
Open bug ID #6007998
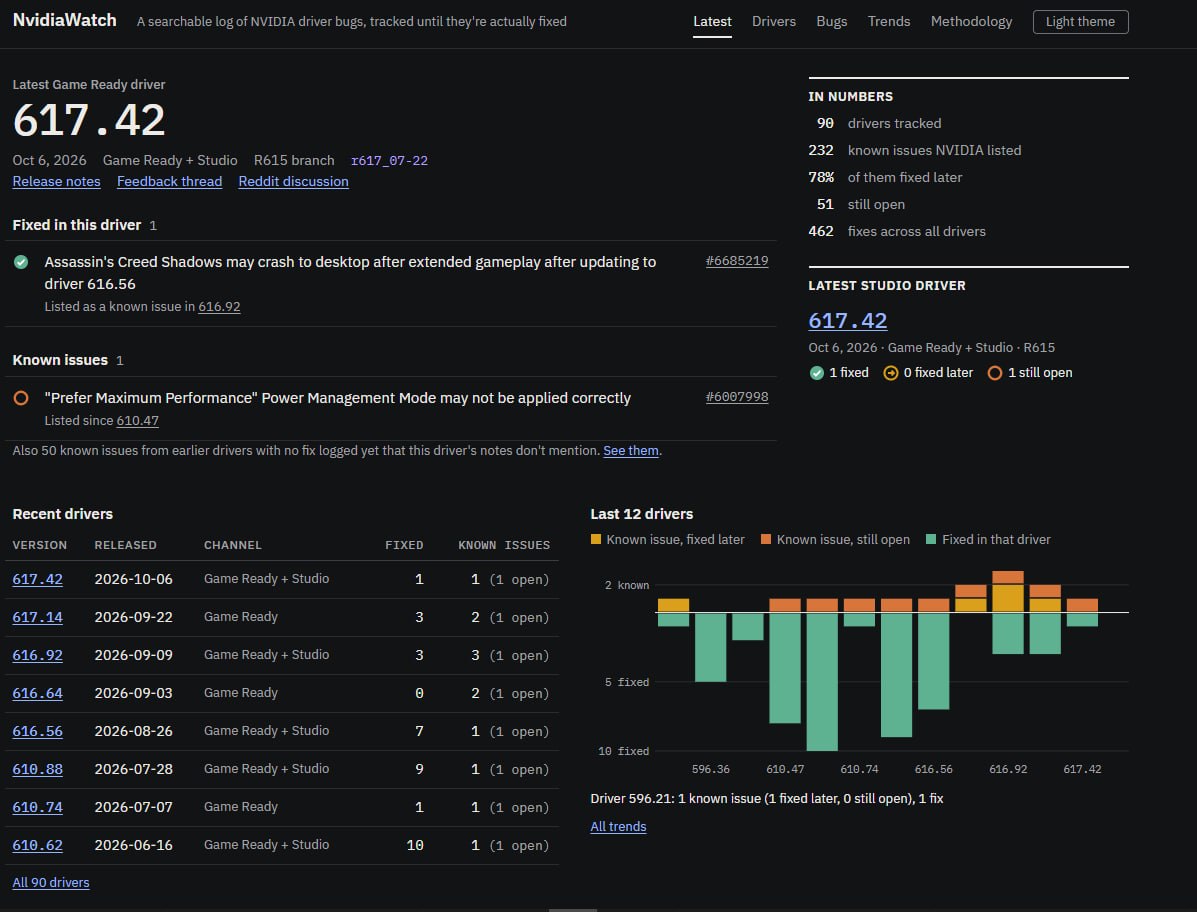pos(737,397)
